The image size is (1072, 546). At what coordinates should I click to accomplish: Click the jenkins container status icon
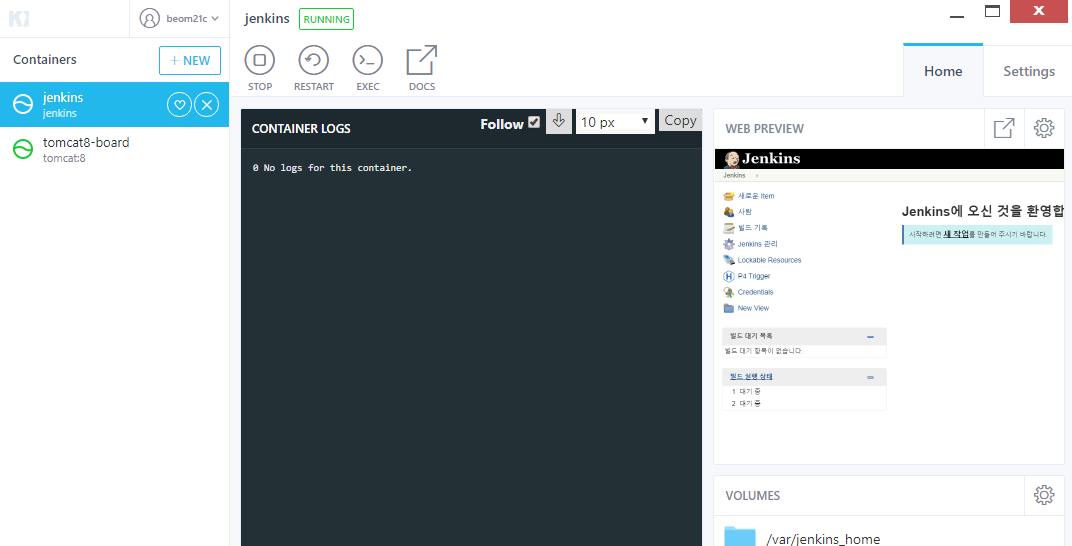23,105
